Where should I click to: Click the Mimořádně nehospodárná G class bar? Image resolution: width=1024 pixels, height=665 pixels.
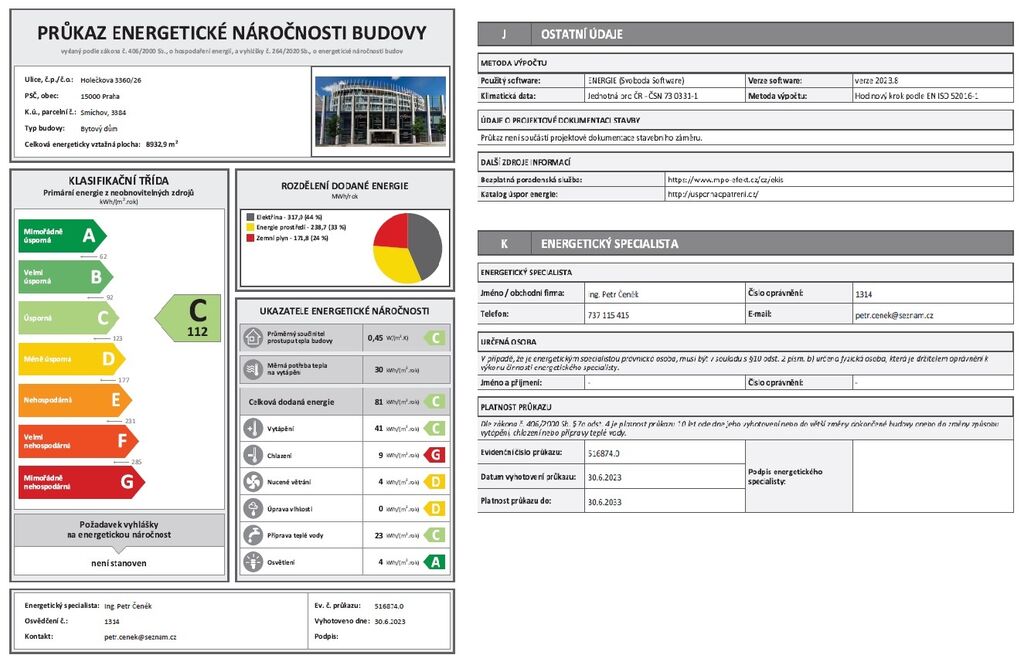80,482
